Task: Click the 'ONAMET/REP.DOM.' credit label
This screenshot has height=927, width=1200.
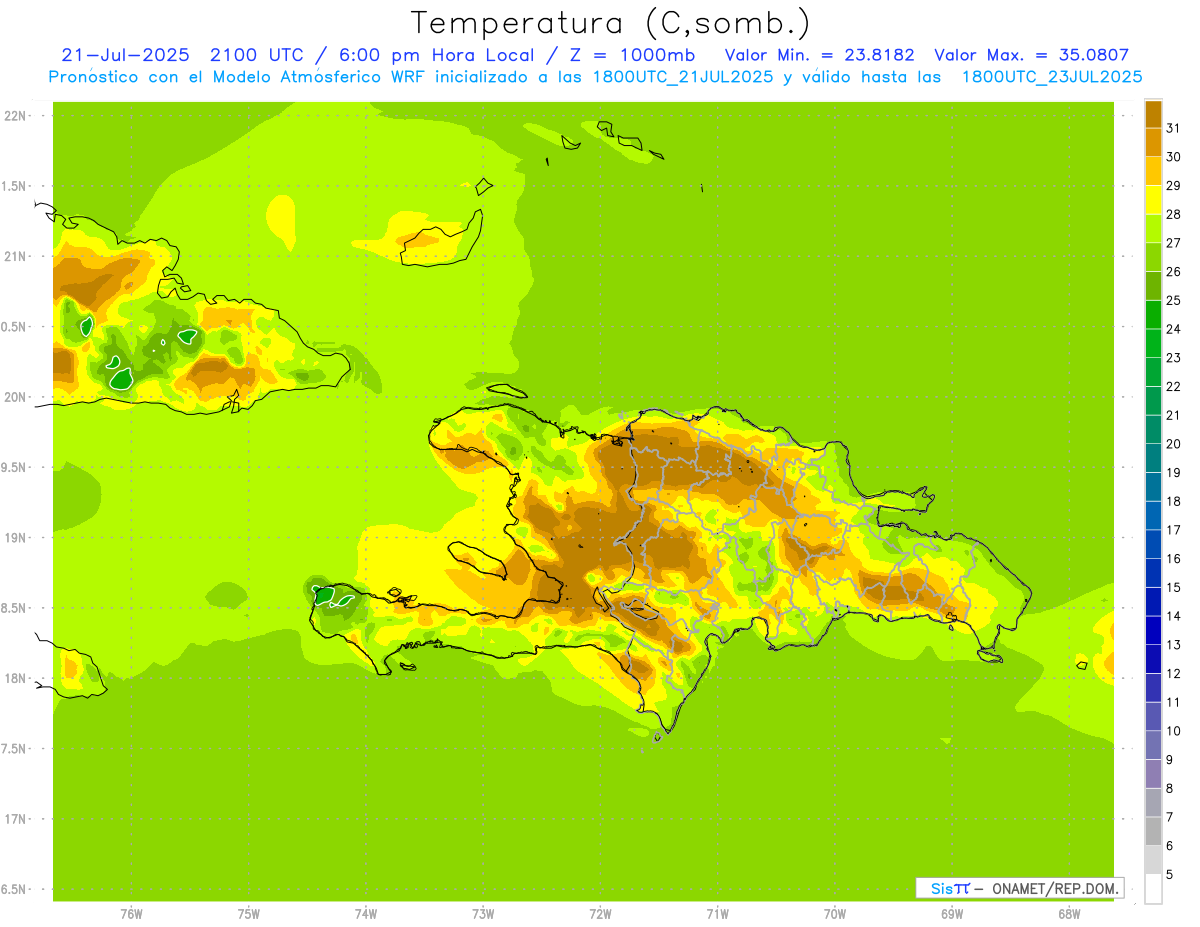Action: (x=1053, y=888)
